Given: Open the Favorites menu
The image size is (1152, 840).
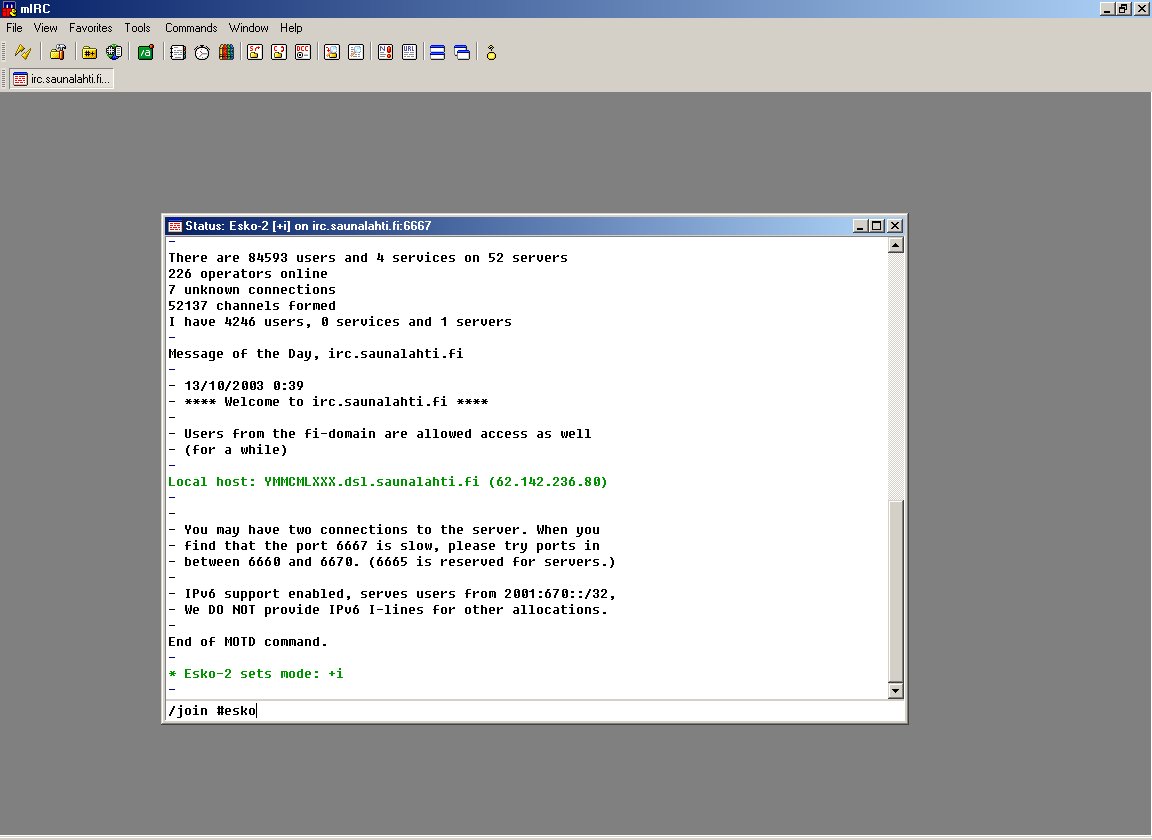Looking at the screenshot, I should pos(90,28).
